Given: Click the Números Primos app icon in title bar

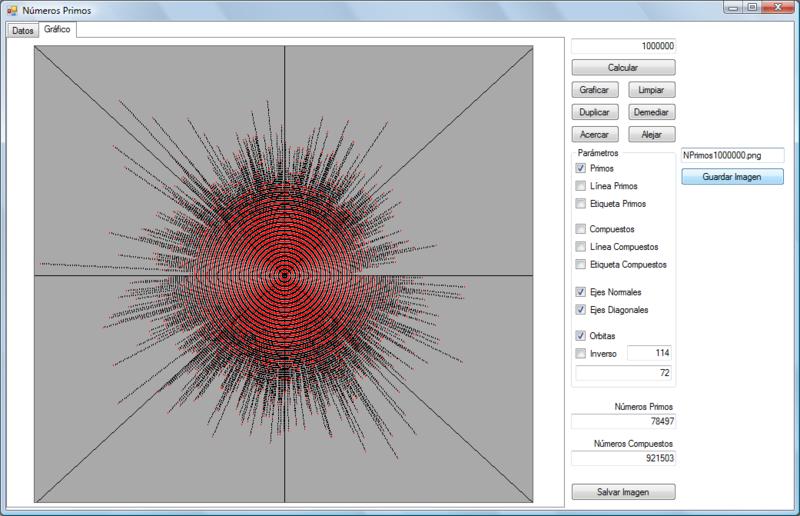Looking at the screenshot, I should tap(12, 9).
